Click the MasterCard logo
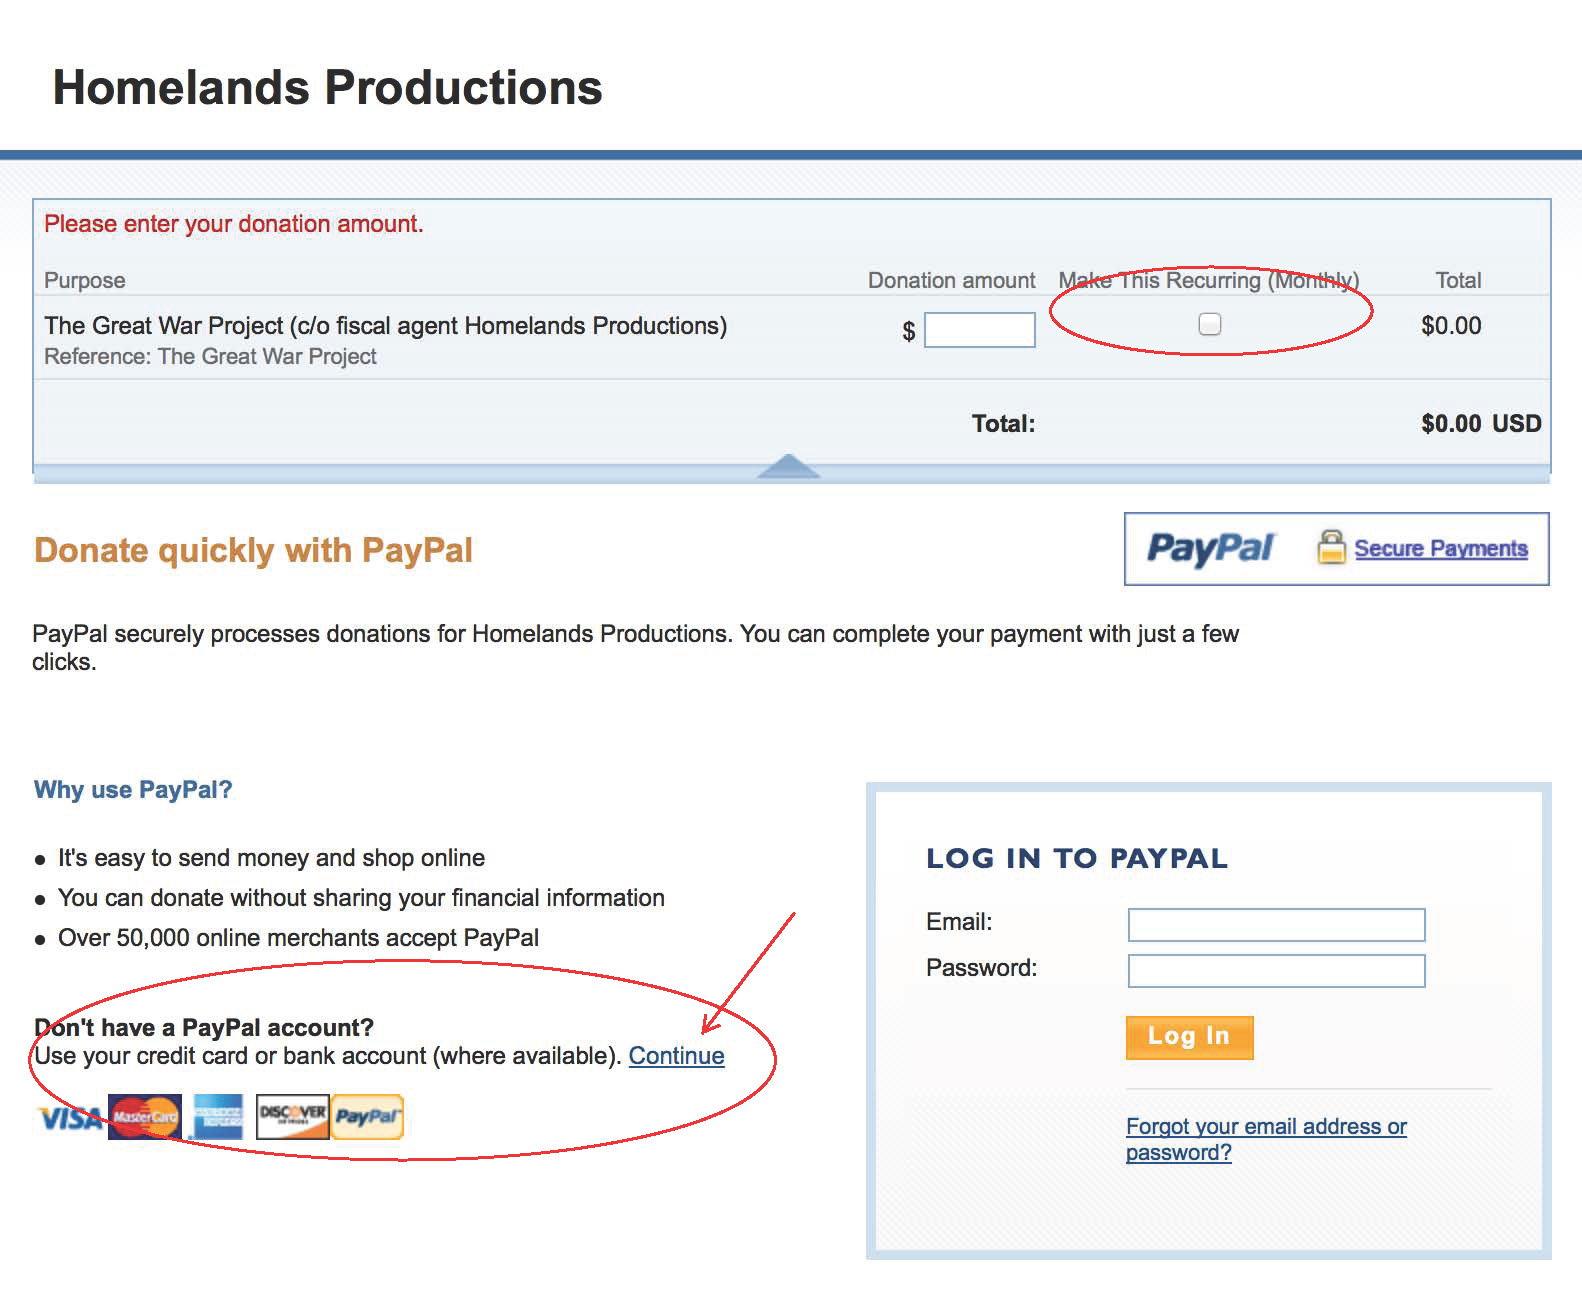This screenshot has height=1294, width=1582. tap(145, 1117)
